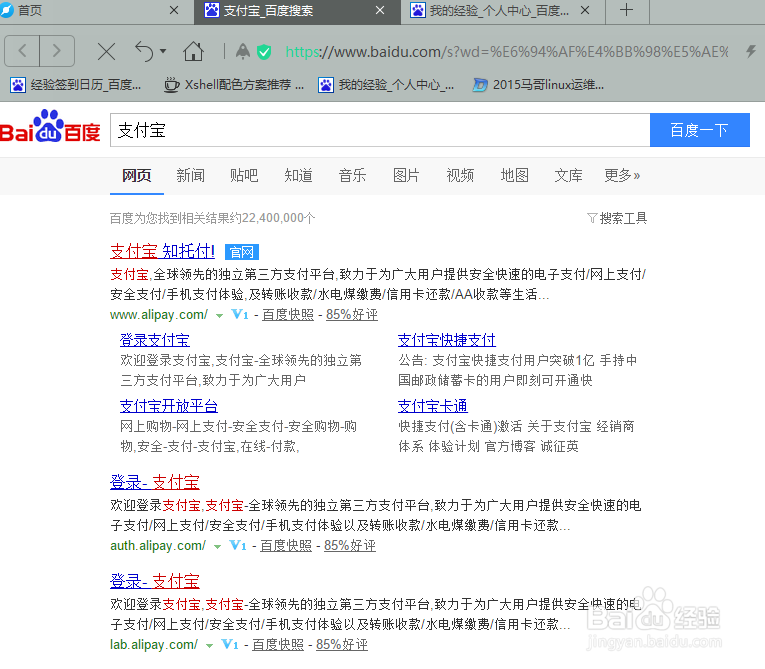Open result 支付宝 知托付!

coord(162,251)
